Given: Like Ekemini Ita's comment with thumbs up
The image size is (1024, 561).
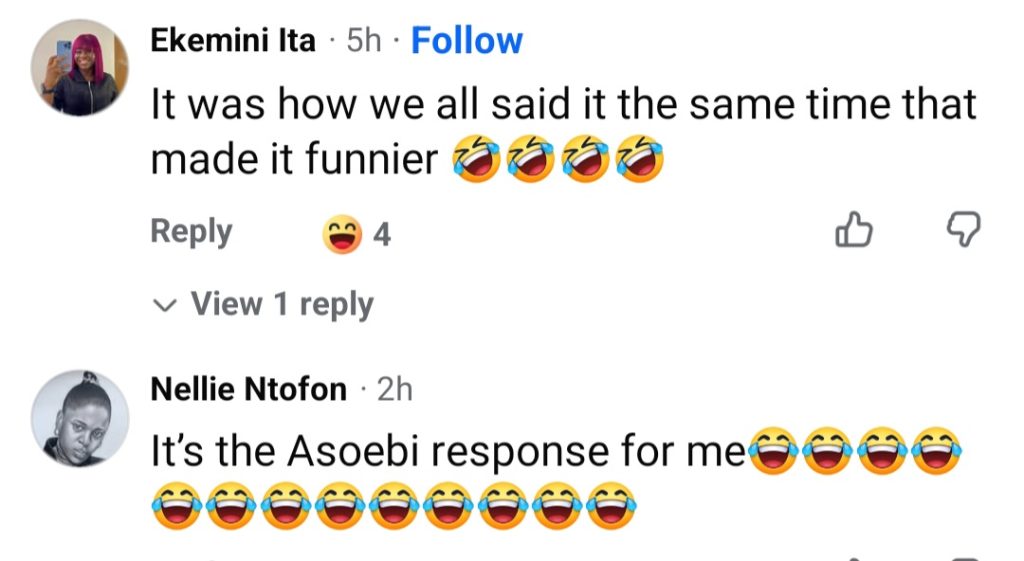Looking at the screenshot, I should click(x=854, y=229).
